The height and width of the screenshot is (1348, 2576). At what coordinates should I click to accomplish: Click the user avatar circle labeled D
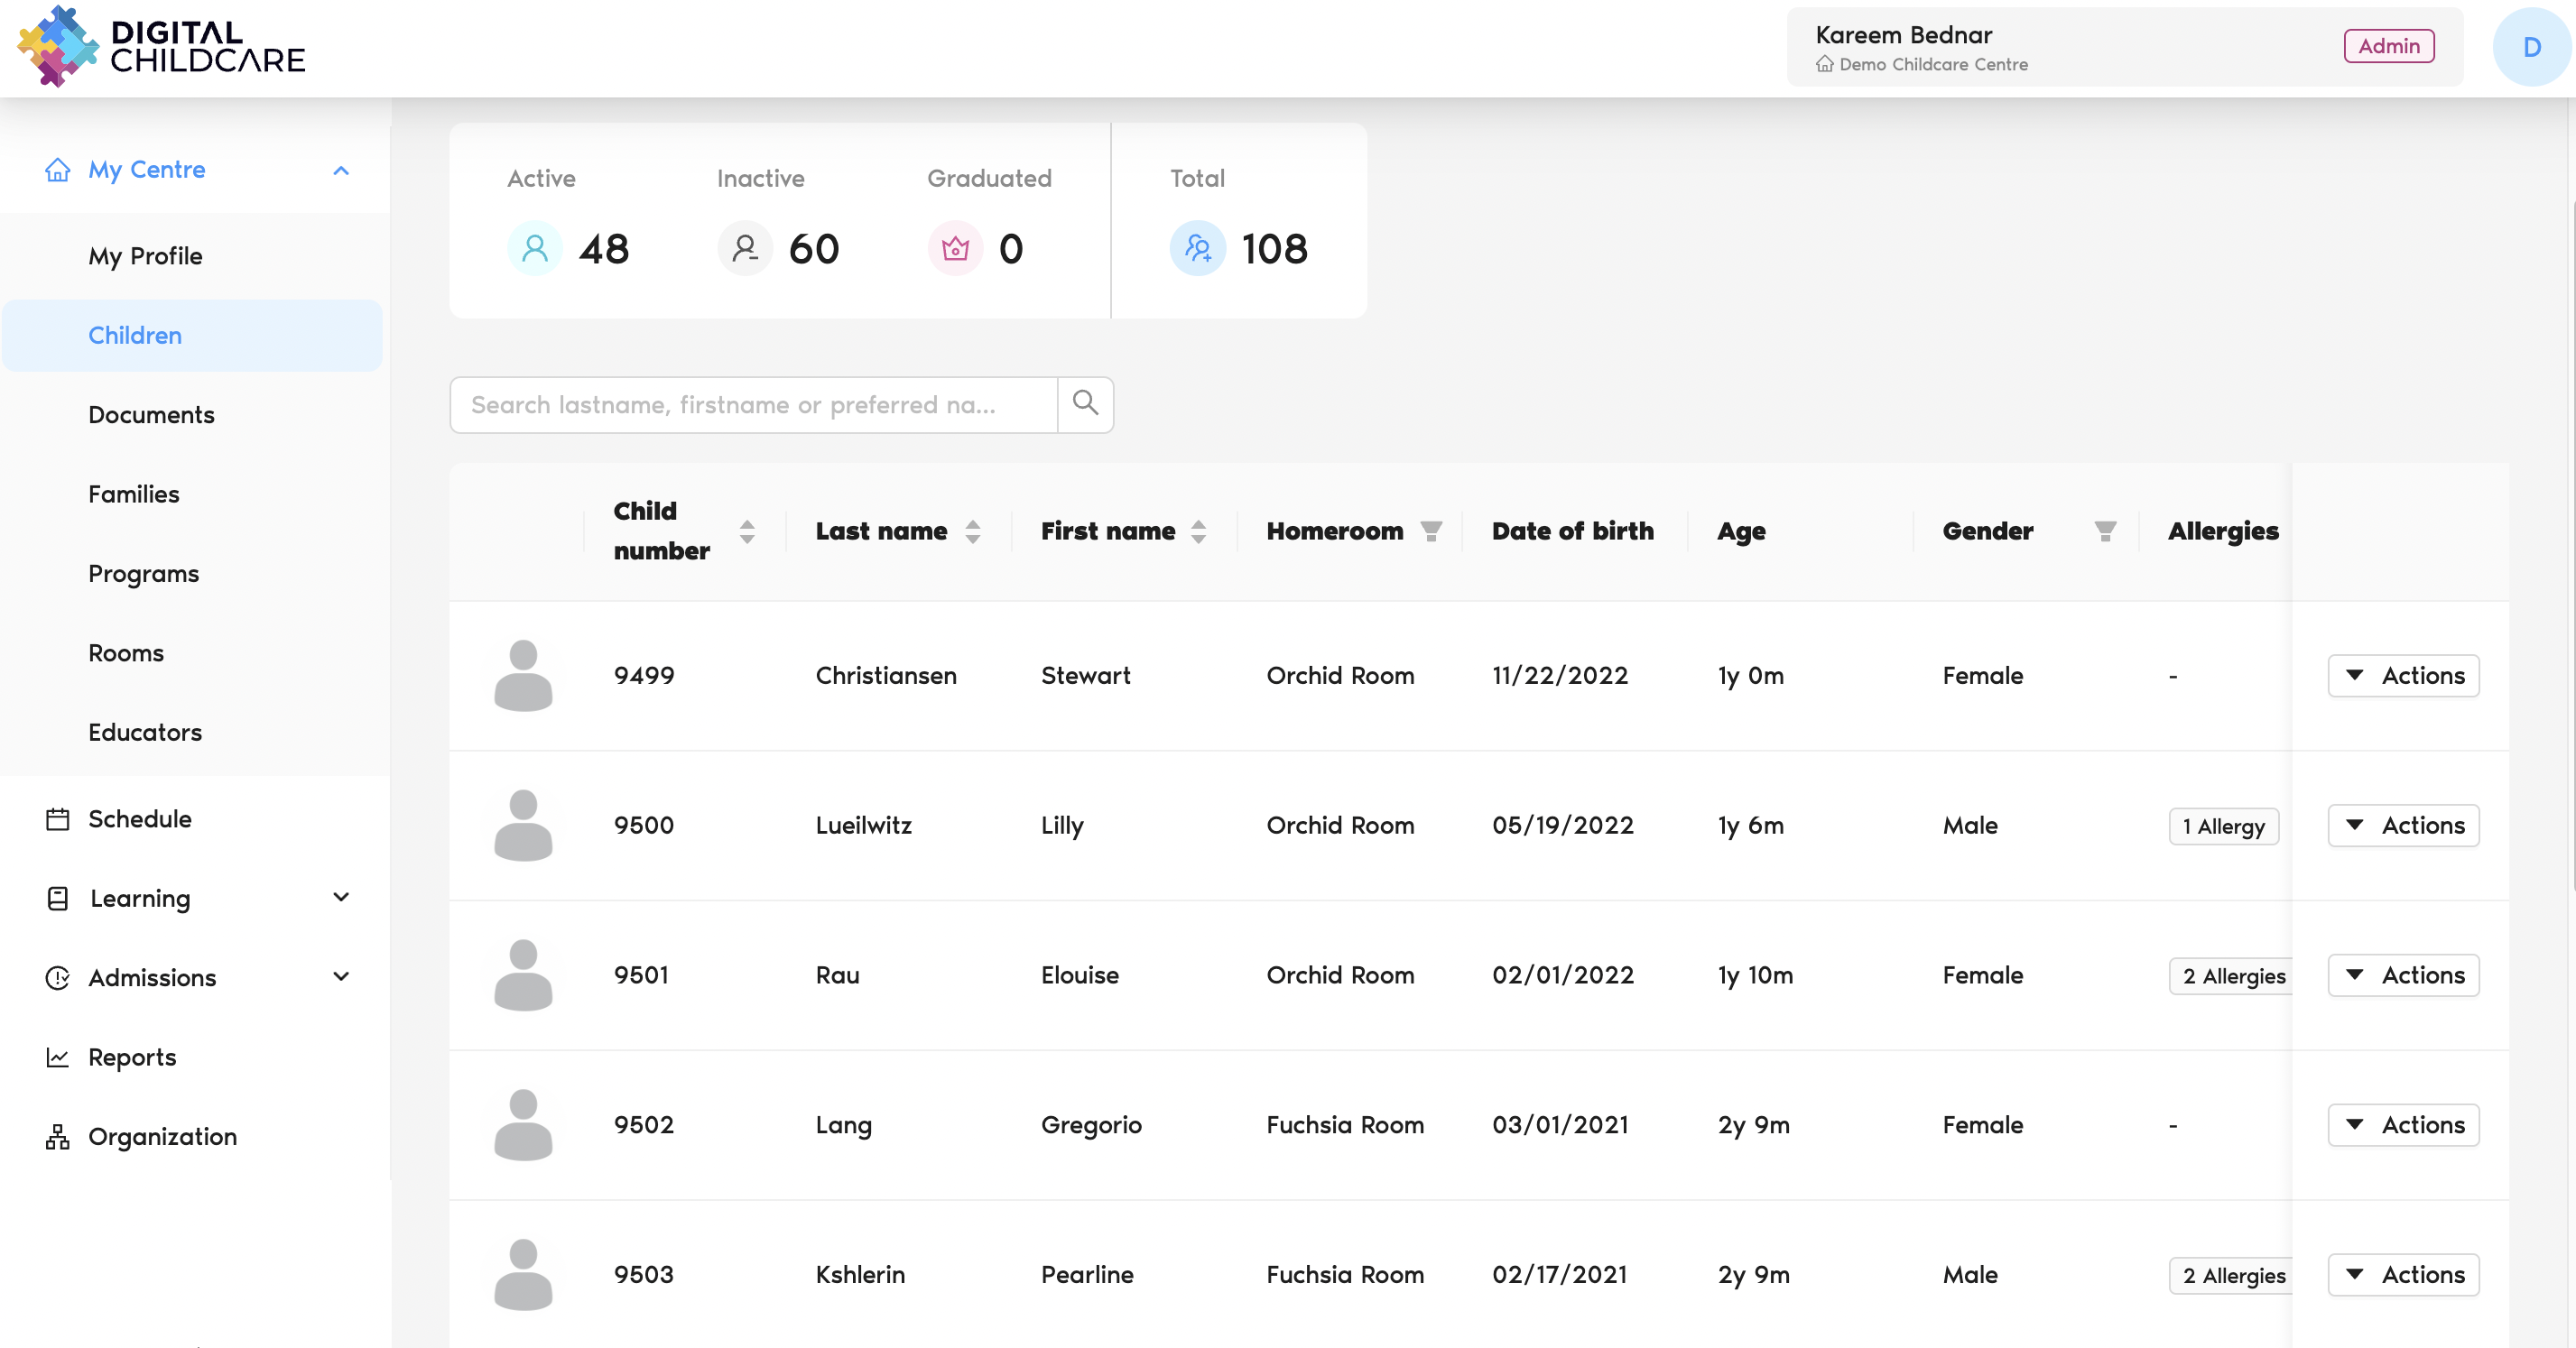(x=2530, y=47)
